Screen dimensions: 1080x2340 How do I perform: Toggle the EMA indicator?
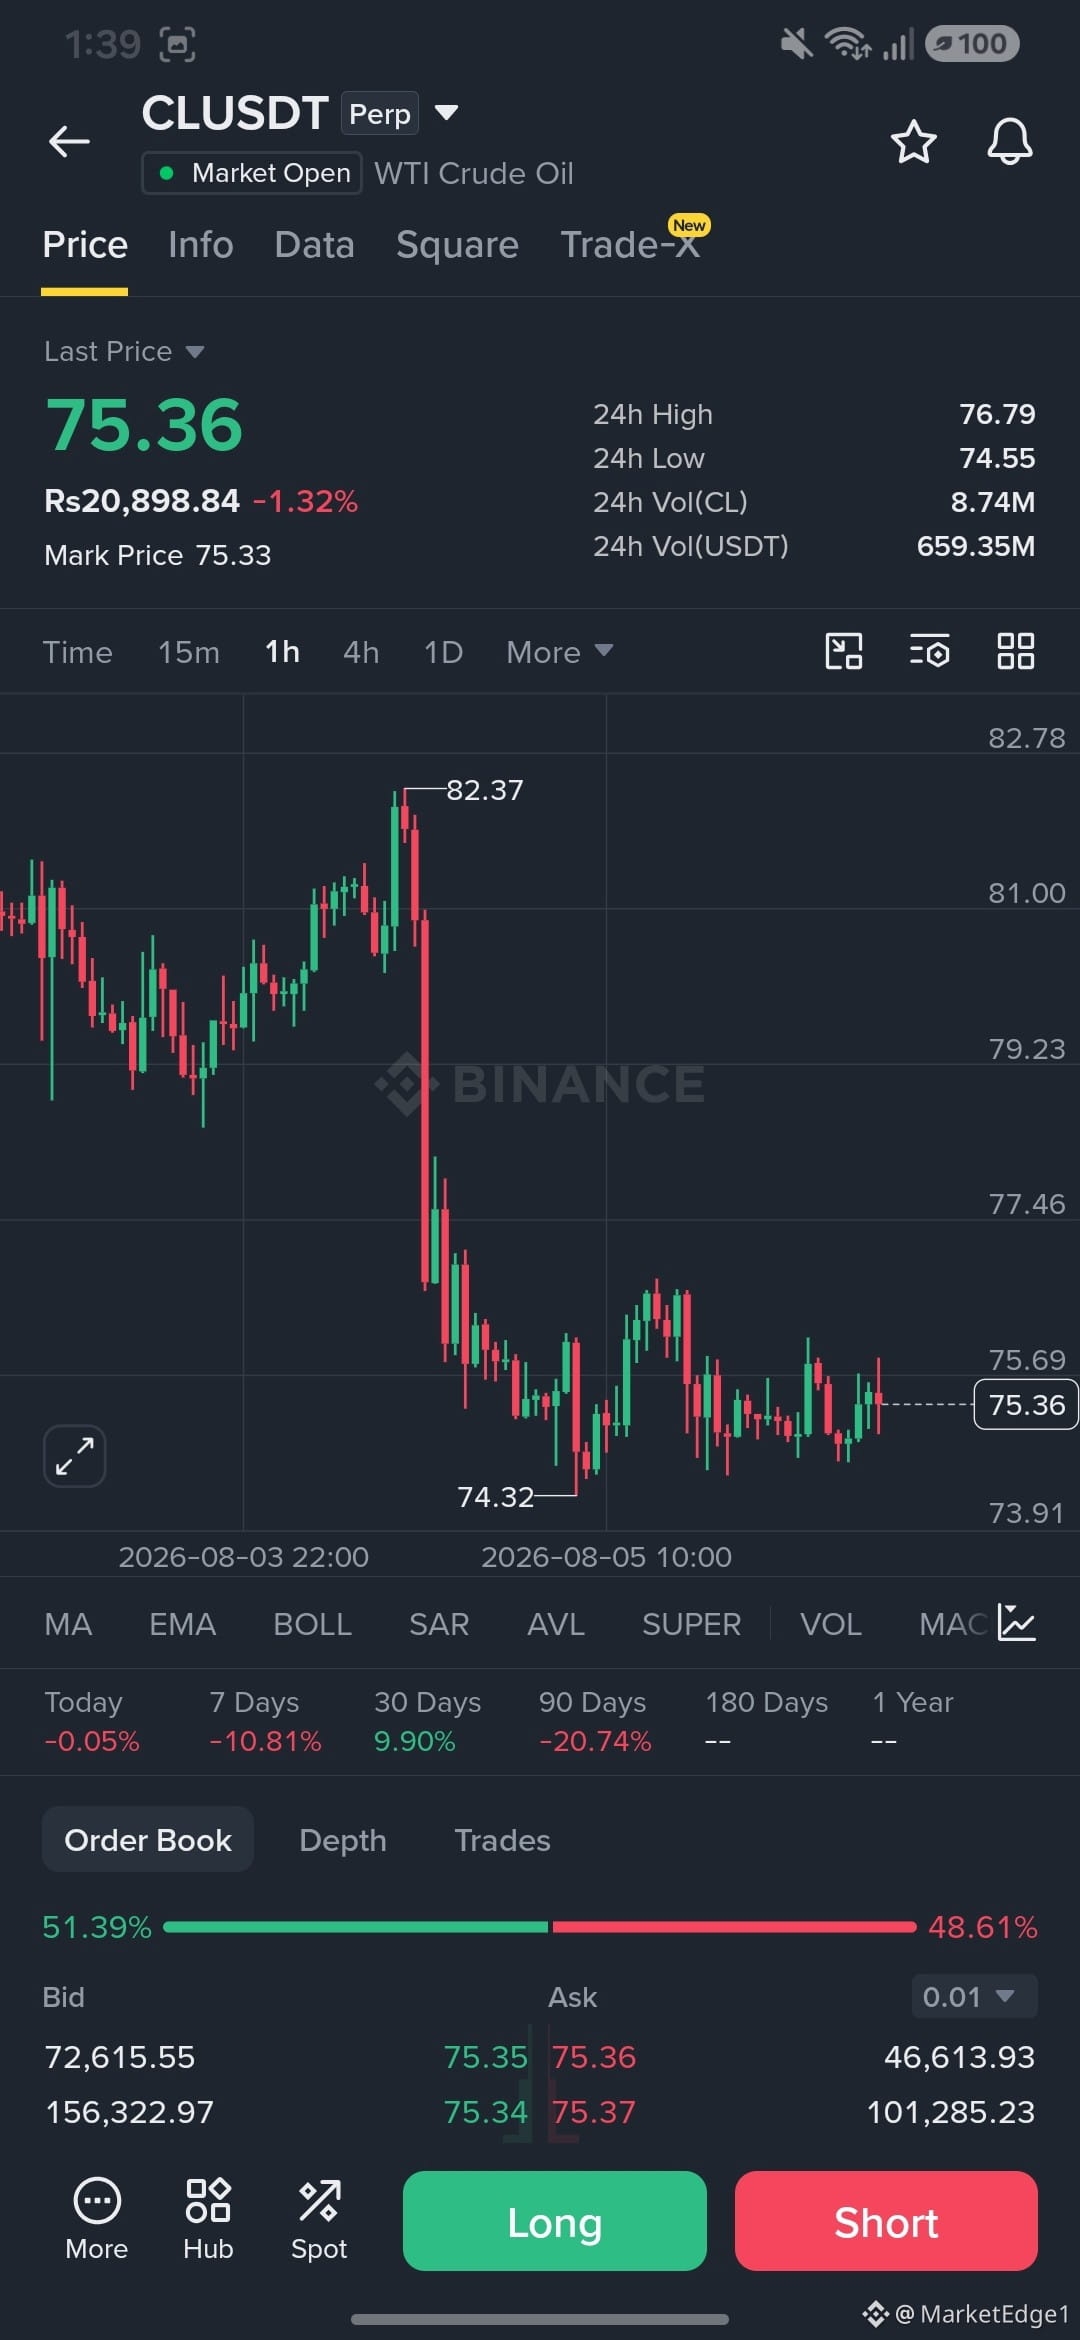[x=183, y=1624]
